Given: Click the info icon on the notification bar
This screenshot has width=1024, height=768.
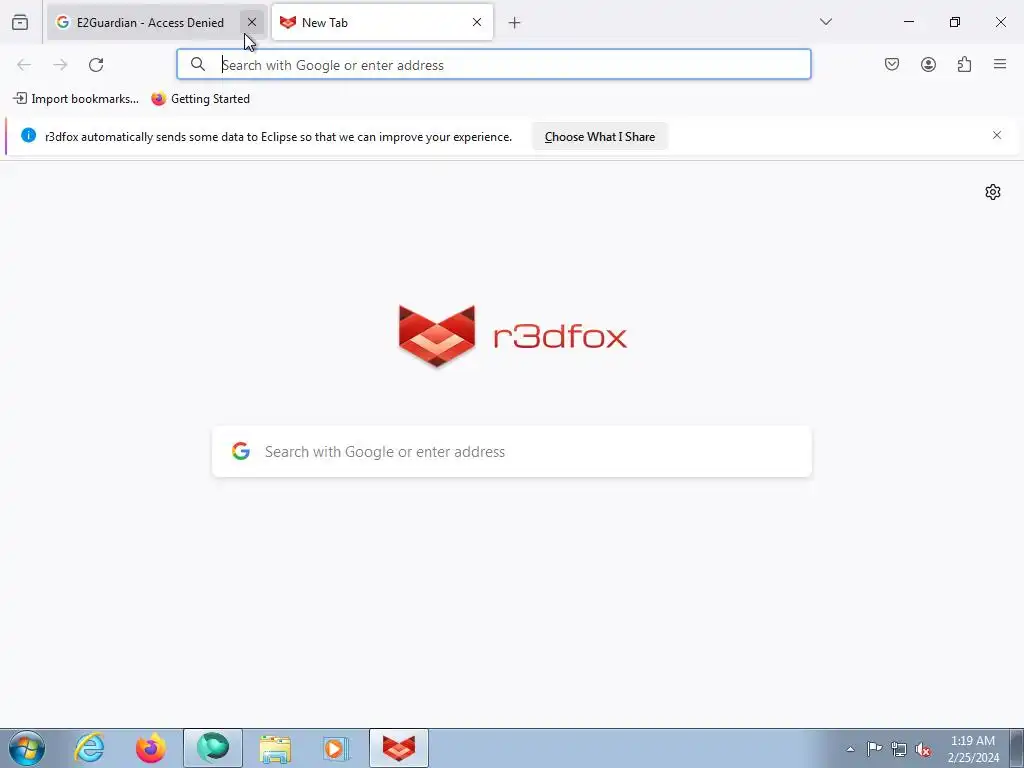Looking at the screenshot, I should [x=28, y=135].
